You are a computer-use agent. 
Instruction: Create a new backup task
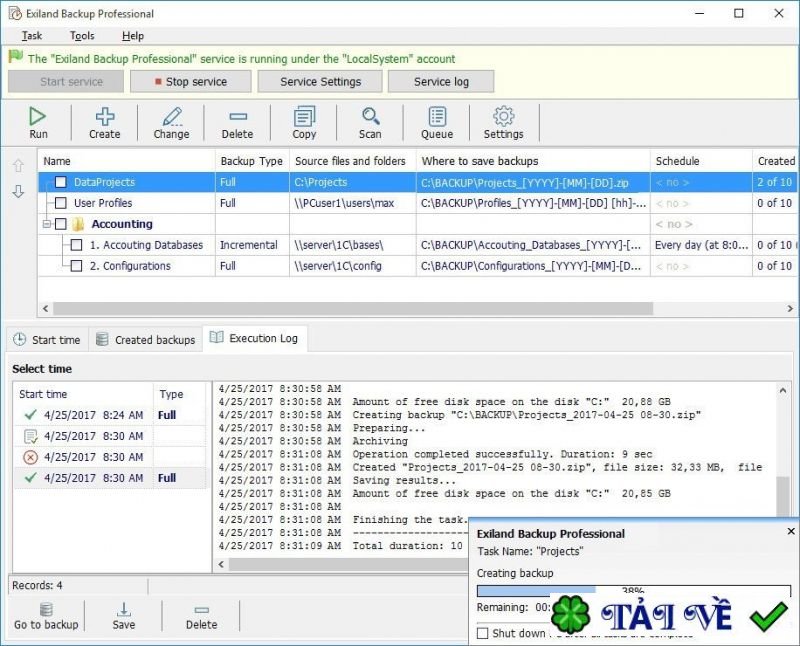click(x=105, y=122)
